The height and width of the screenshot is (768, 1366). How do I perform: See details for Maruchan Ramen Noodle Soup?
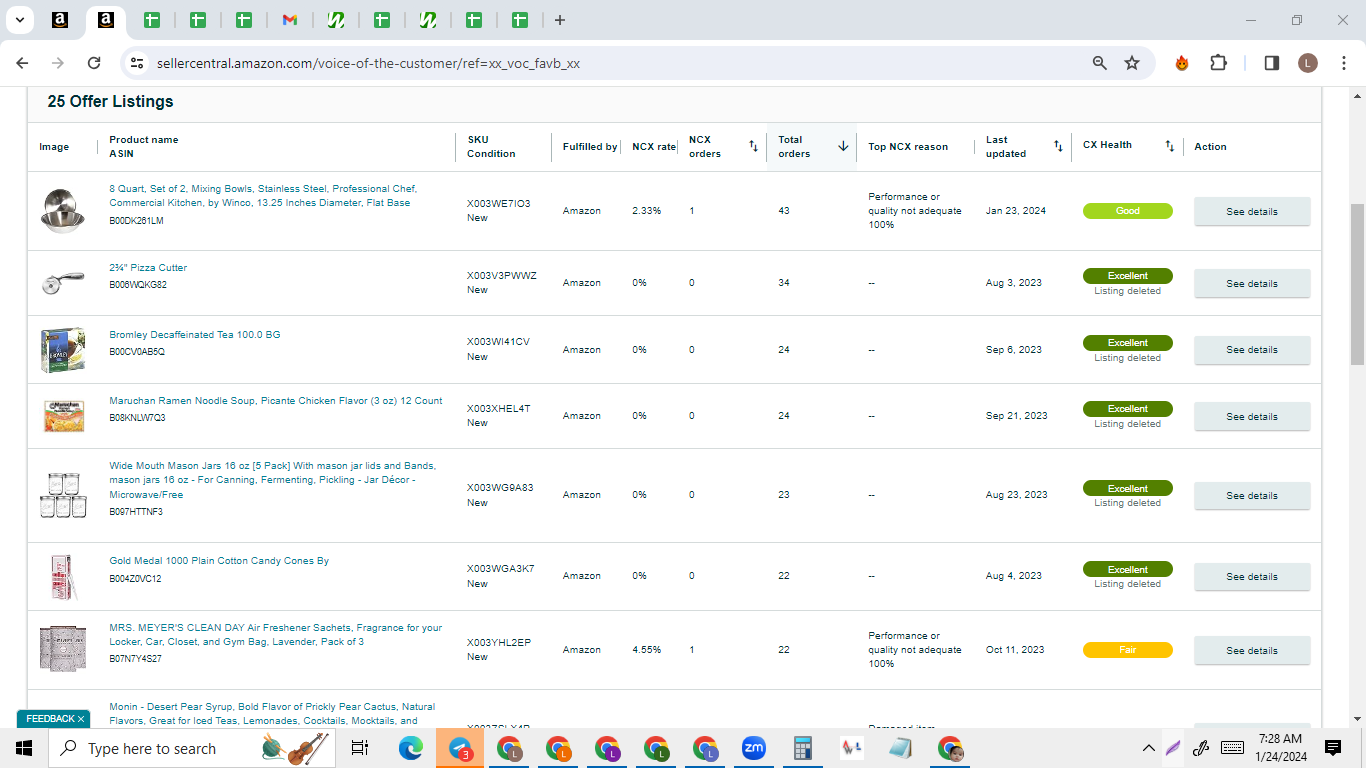(x=1252, y=417)
